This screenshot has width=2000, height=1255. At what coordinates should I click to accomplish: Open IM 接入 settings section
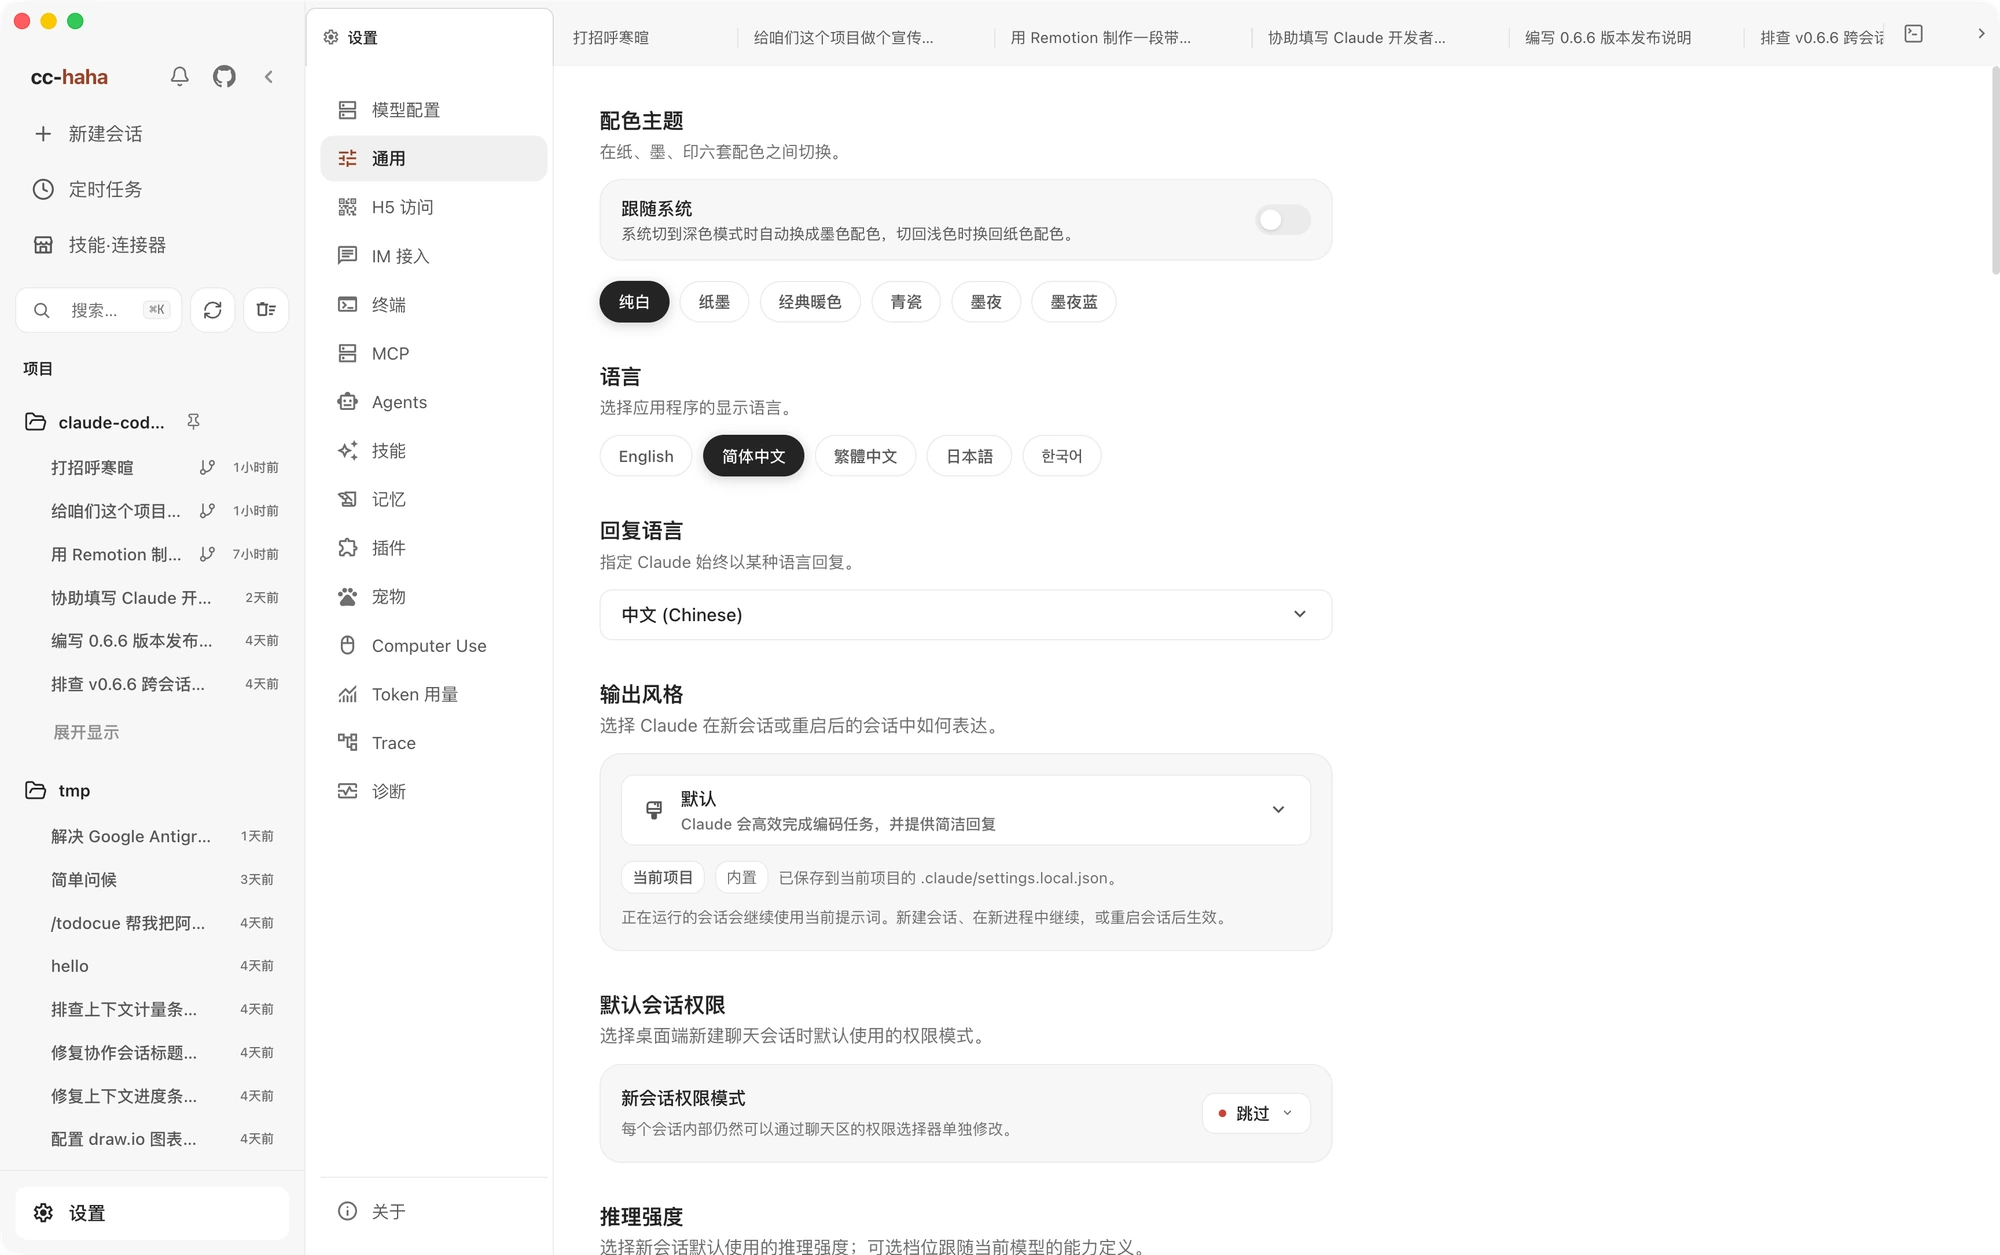[433, 256]
